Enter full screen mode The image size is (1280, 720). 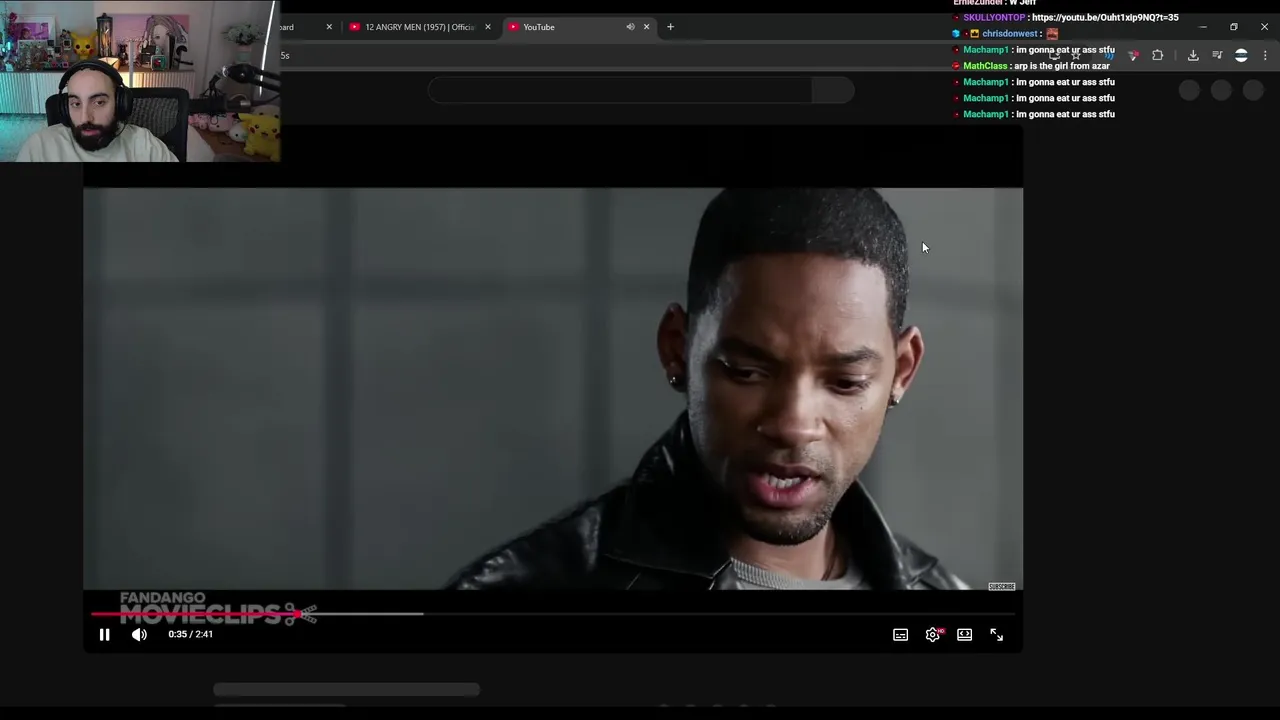tap(996, 634)
